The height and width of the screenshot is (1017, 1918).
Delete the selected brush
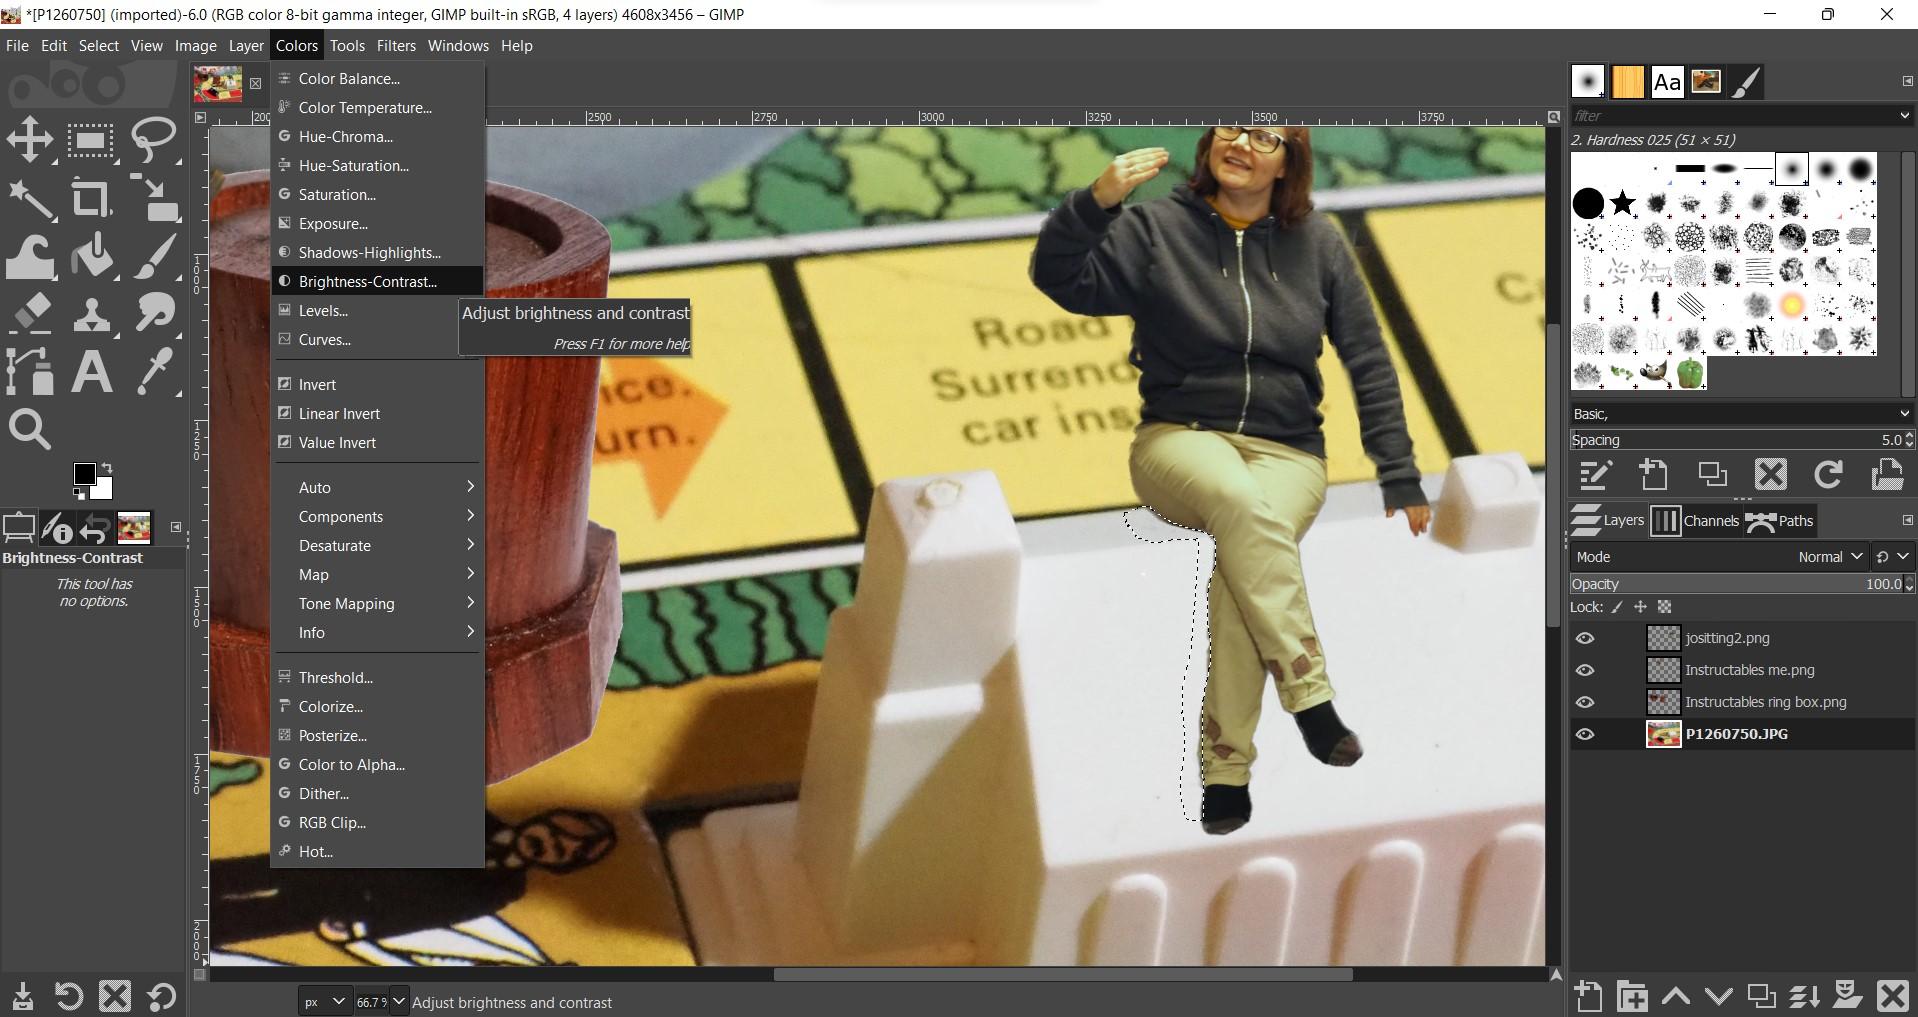pyautogui.click(x=1770, y=474)
